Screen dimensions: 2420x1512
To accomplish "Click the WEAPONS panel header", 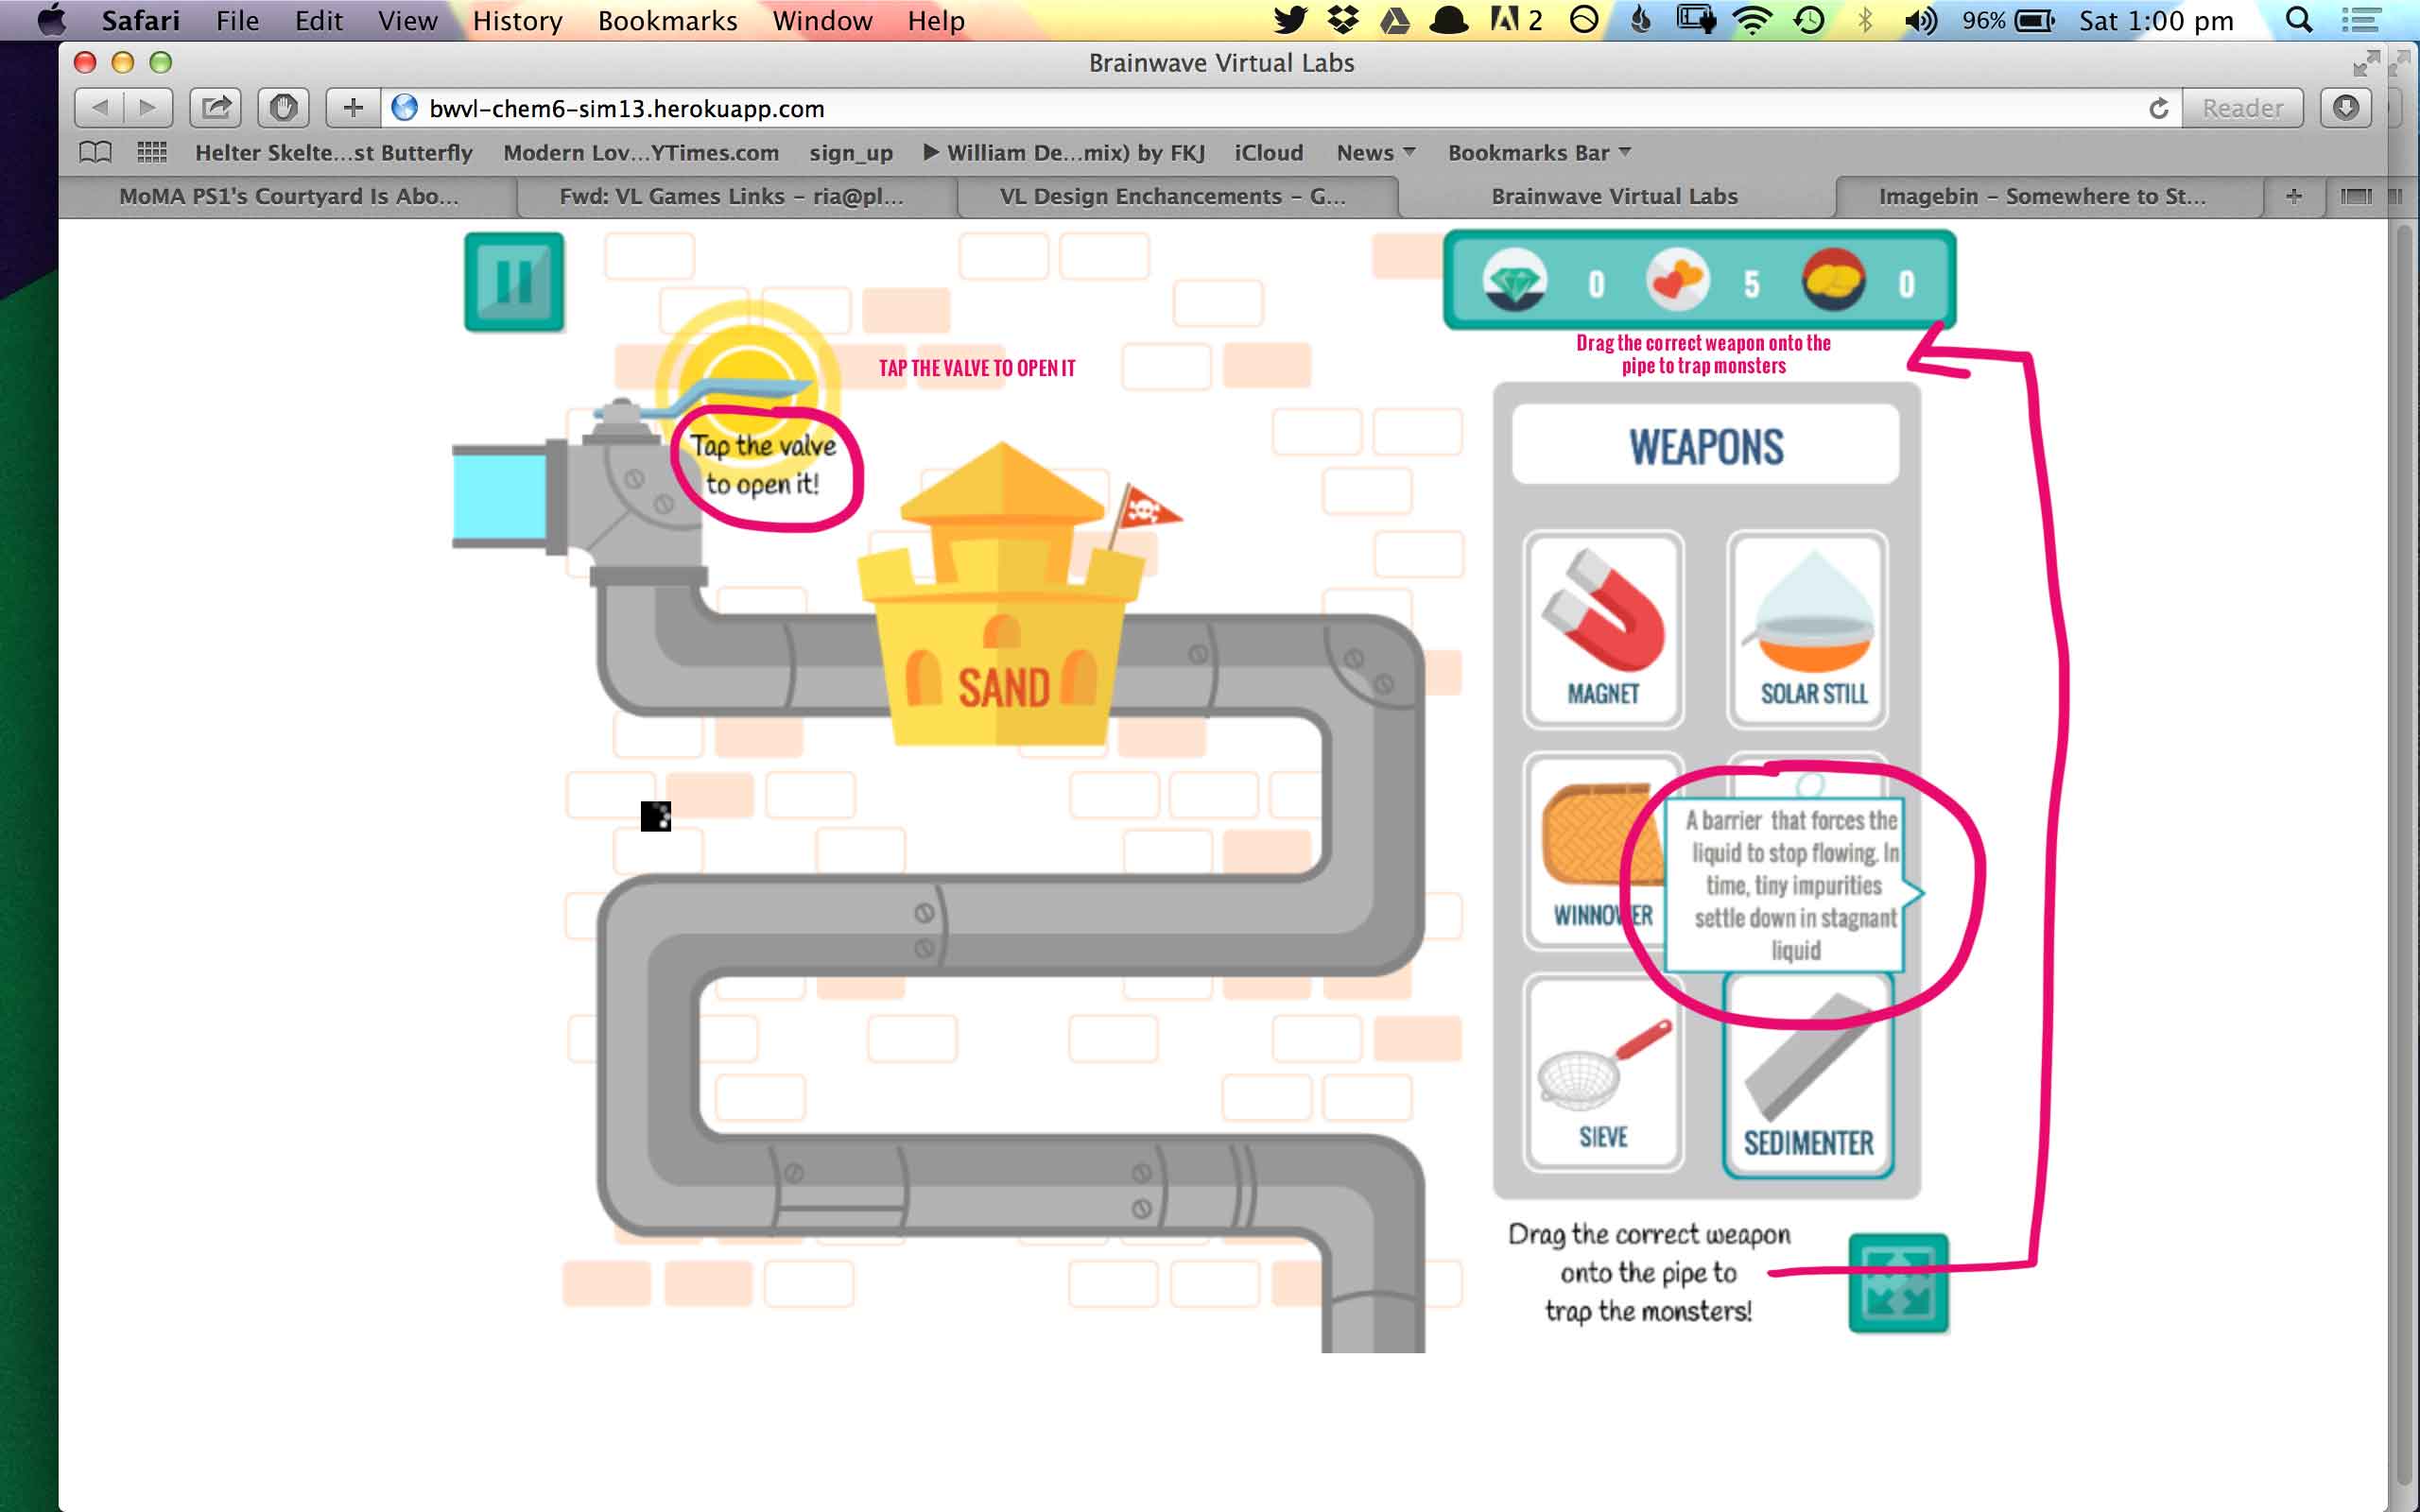I will pyautogui.click(x=1705, y=445).
